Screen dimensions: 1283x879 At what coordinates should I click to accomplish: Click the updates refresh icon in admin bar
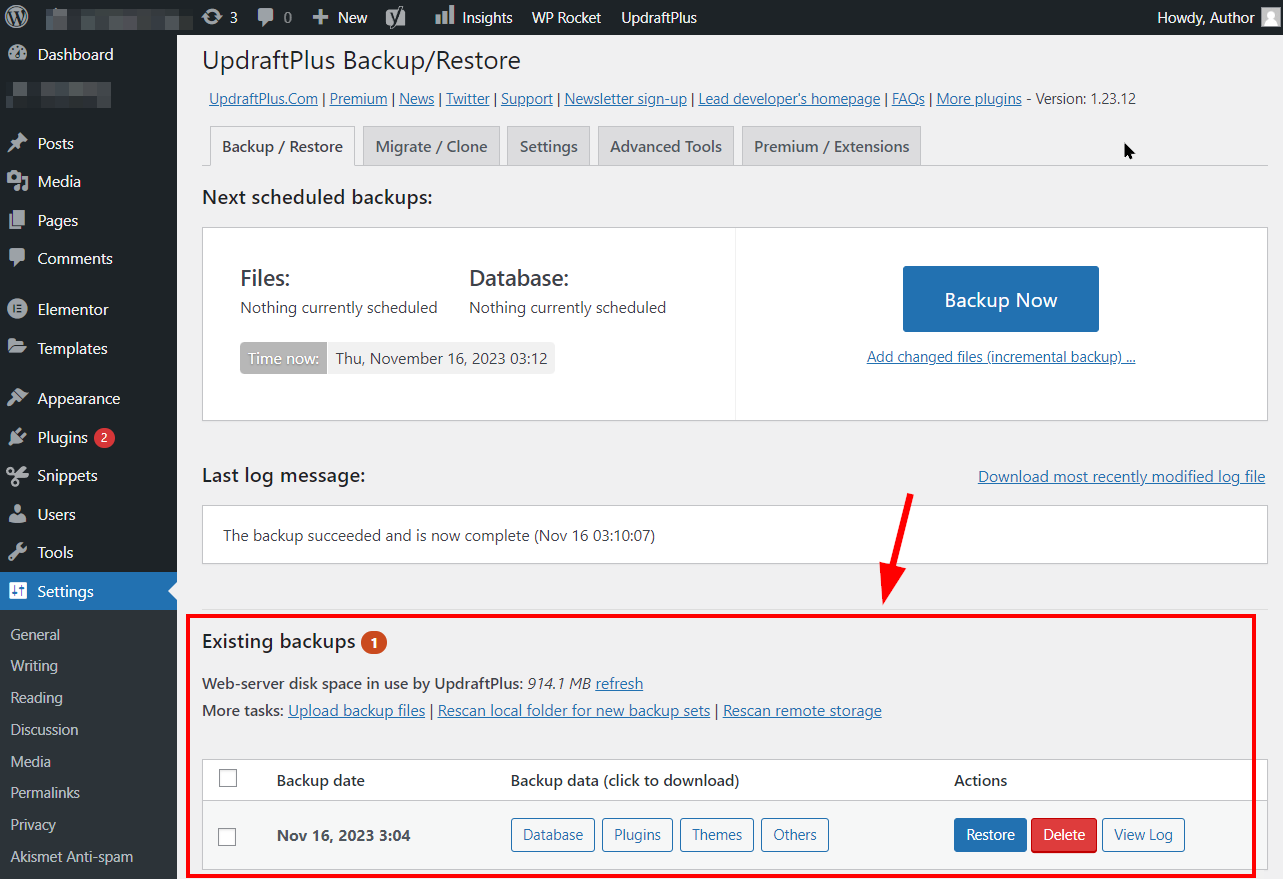pyautogui.click(x=211, y=17)
